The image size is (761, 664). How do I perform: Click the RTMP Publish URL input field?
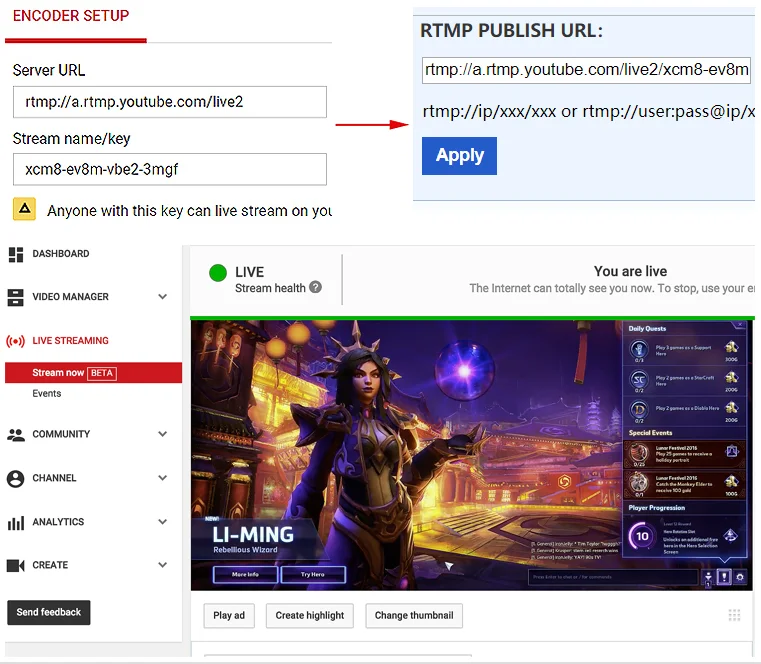(x=586, y=70)
